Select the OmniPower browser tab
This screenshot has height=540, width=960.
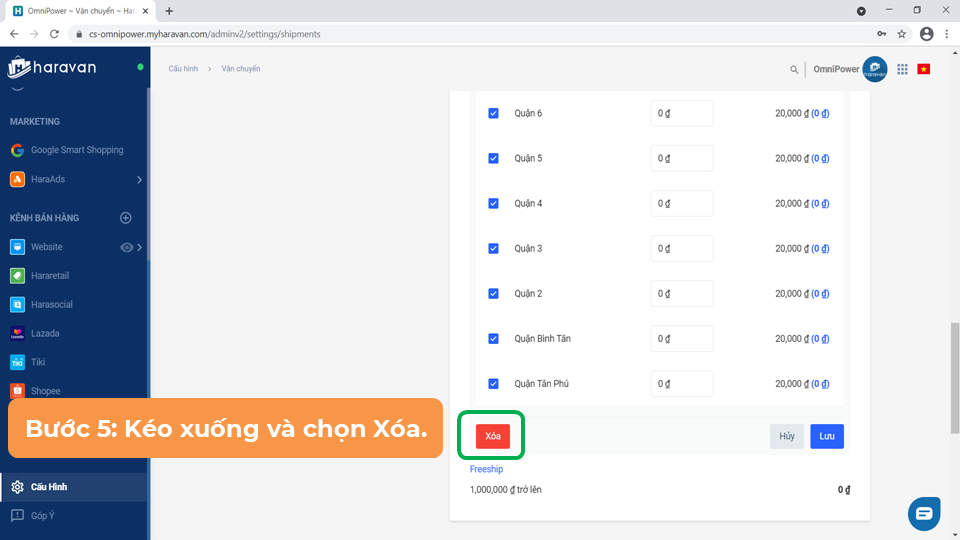point(80,11)
